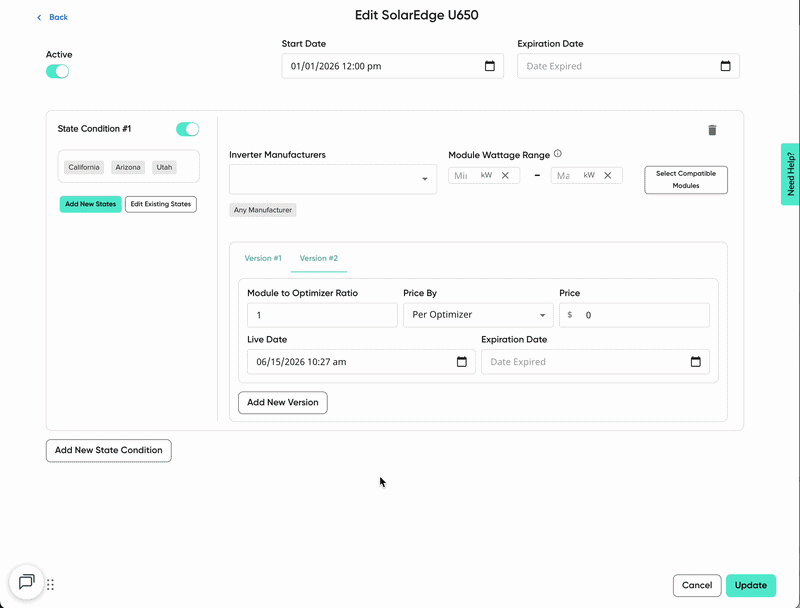Open Select Compatible Modules

pos(686,180)
